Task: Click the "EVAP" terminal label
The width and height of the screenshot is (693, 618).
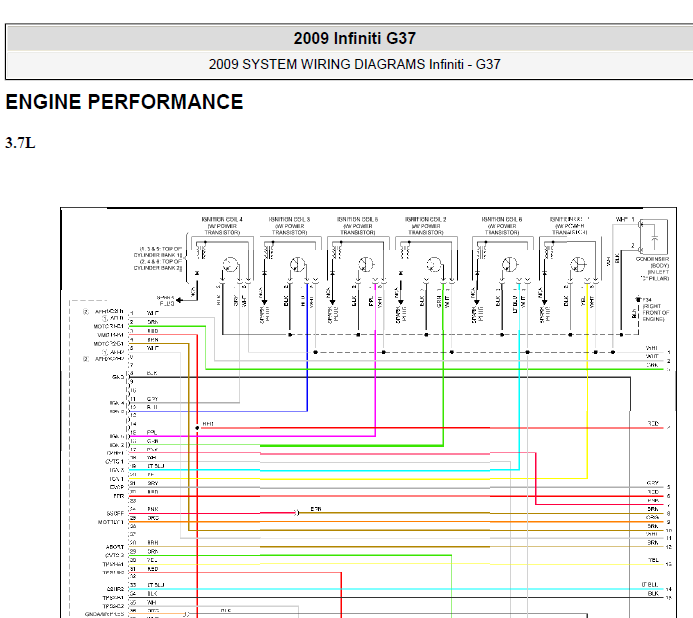Action: pos(117,487)
